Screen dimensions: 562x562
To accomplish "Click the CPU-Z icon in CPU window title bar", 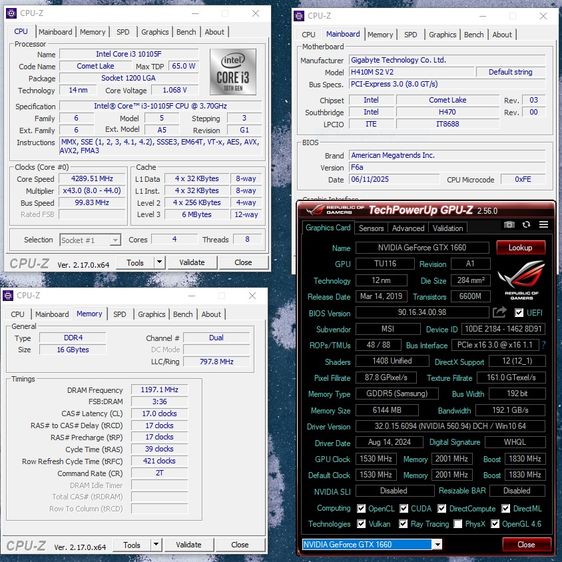I will (11, 14).
